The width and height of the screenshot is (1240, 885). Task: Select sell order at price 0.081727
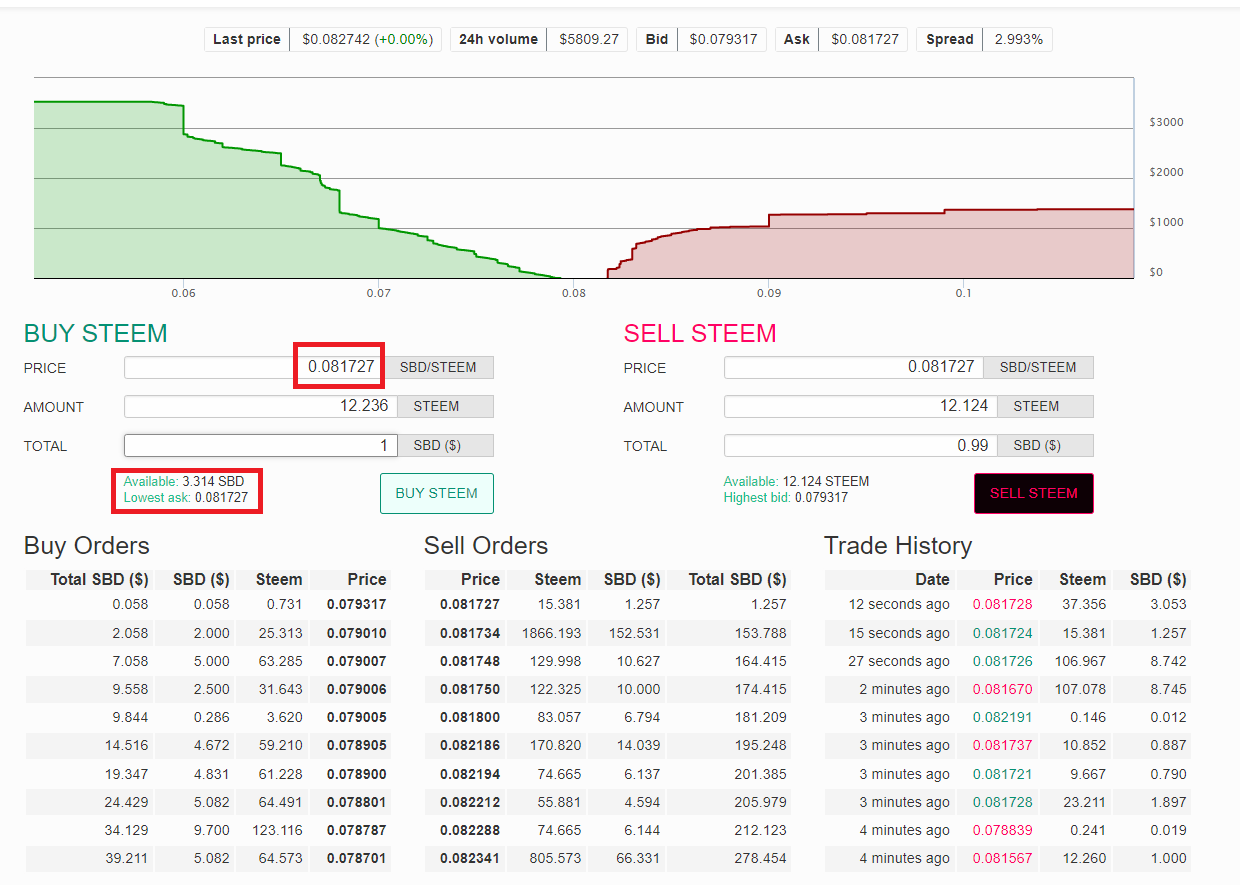click(607, 604)
